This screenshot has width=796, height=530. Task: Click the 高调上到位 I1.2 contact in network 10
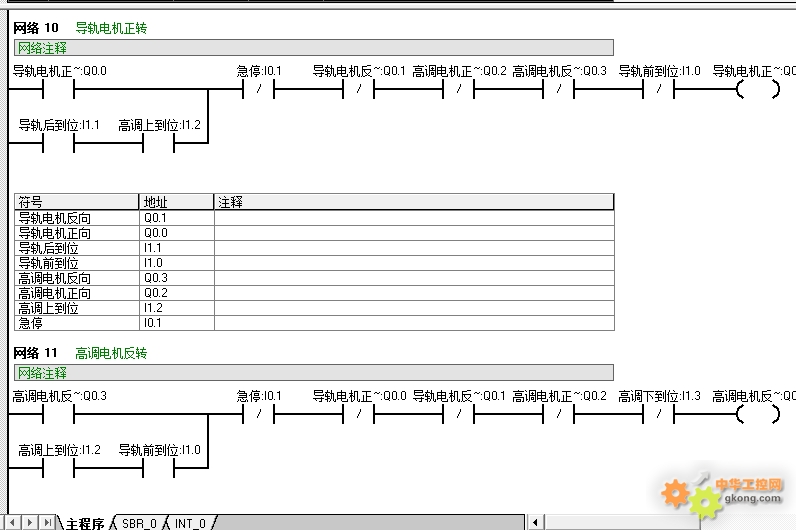(x=158, y=144)
